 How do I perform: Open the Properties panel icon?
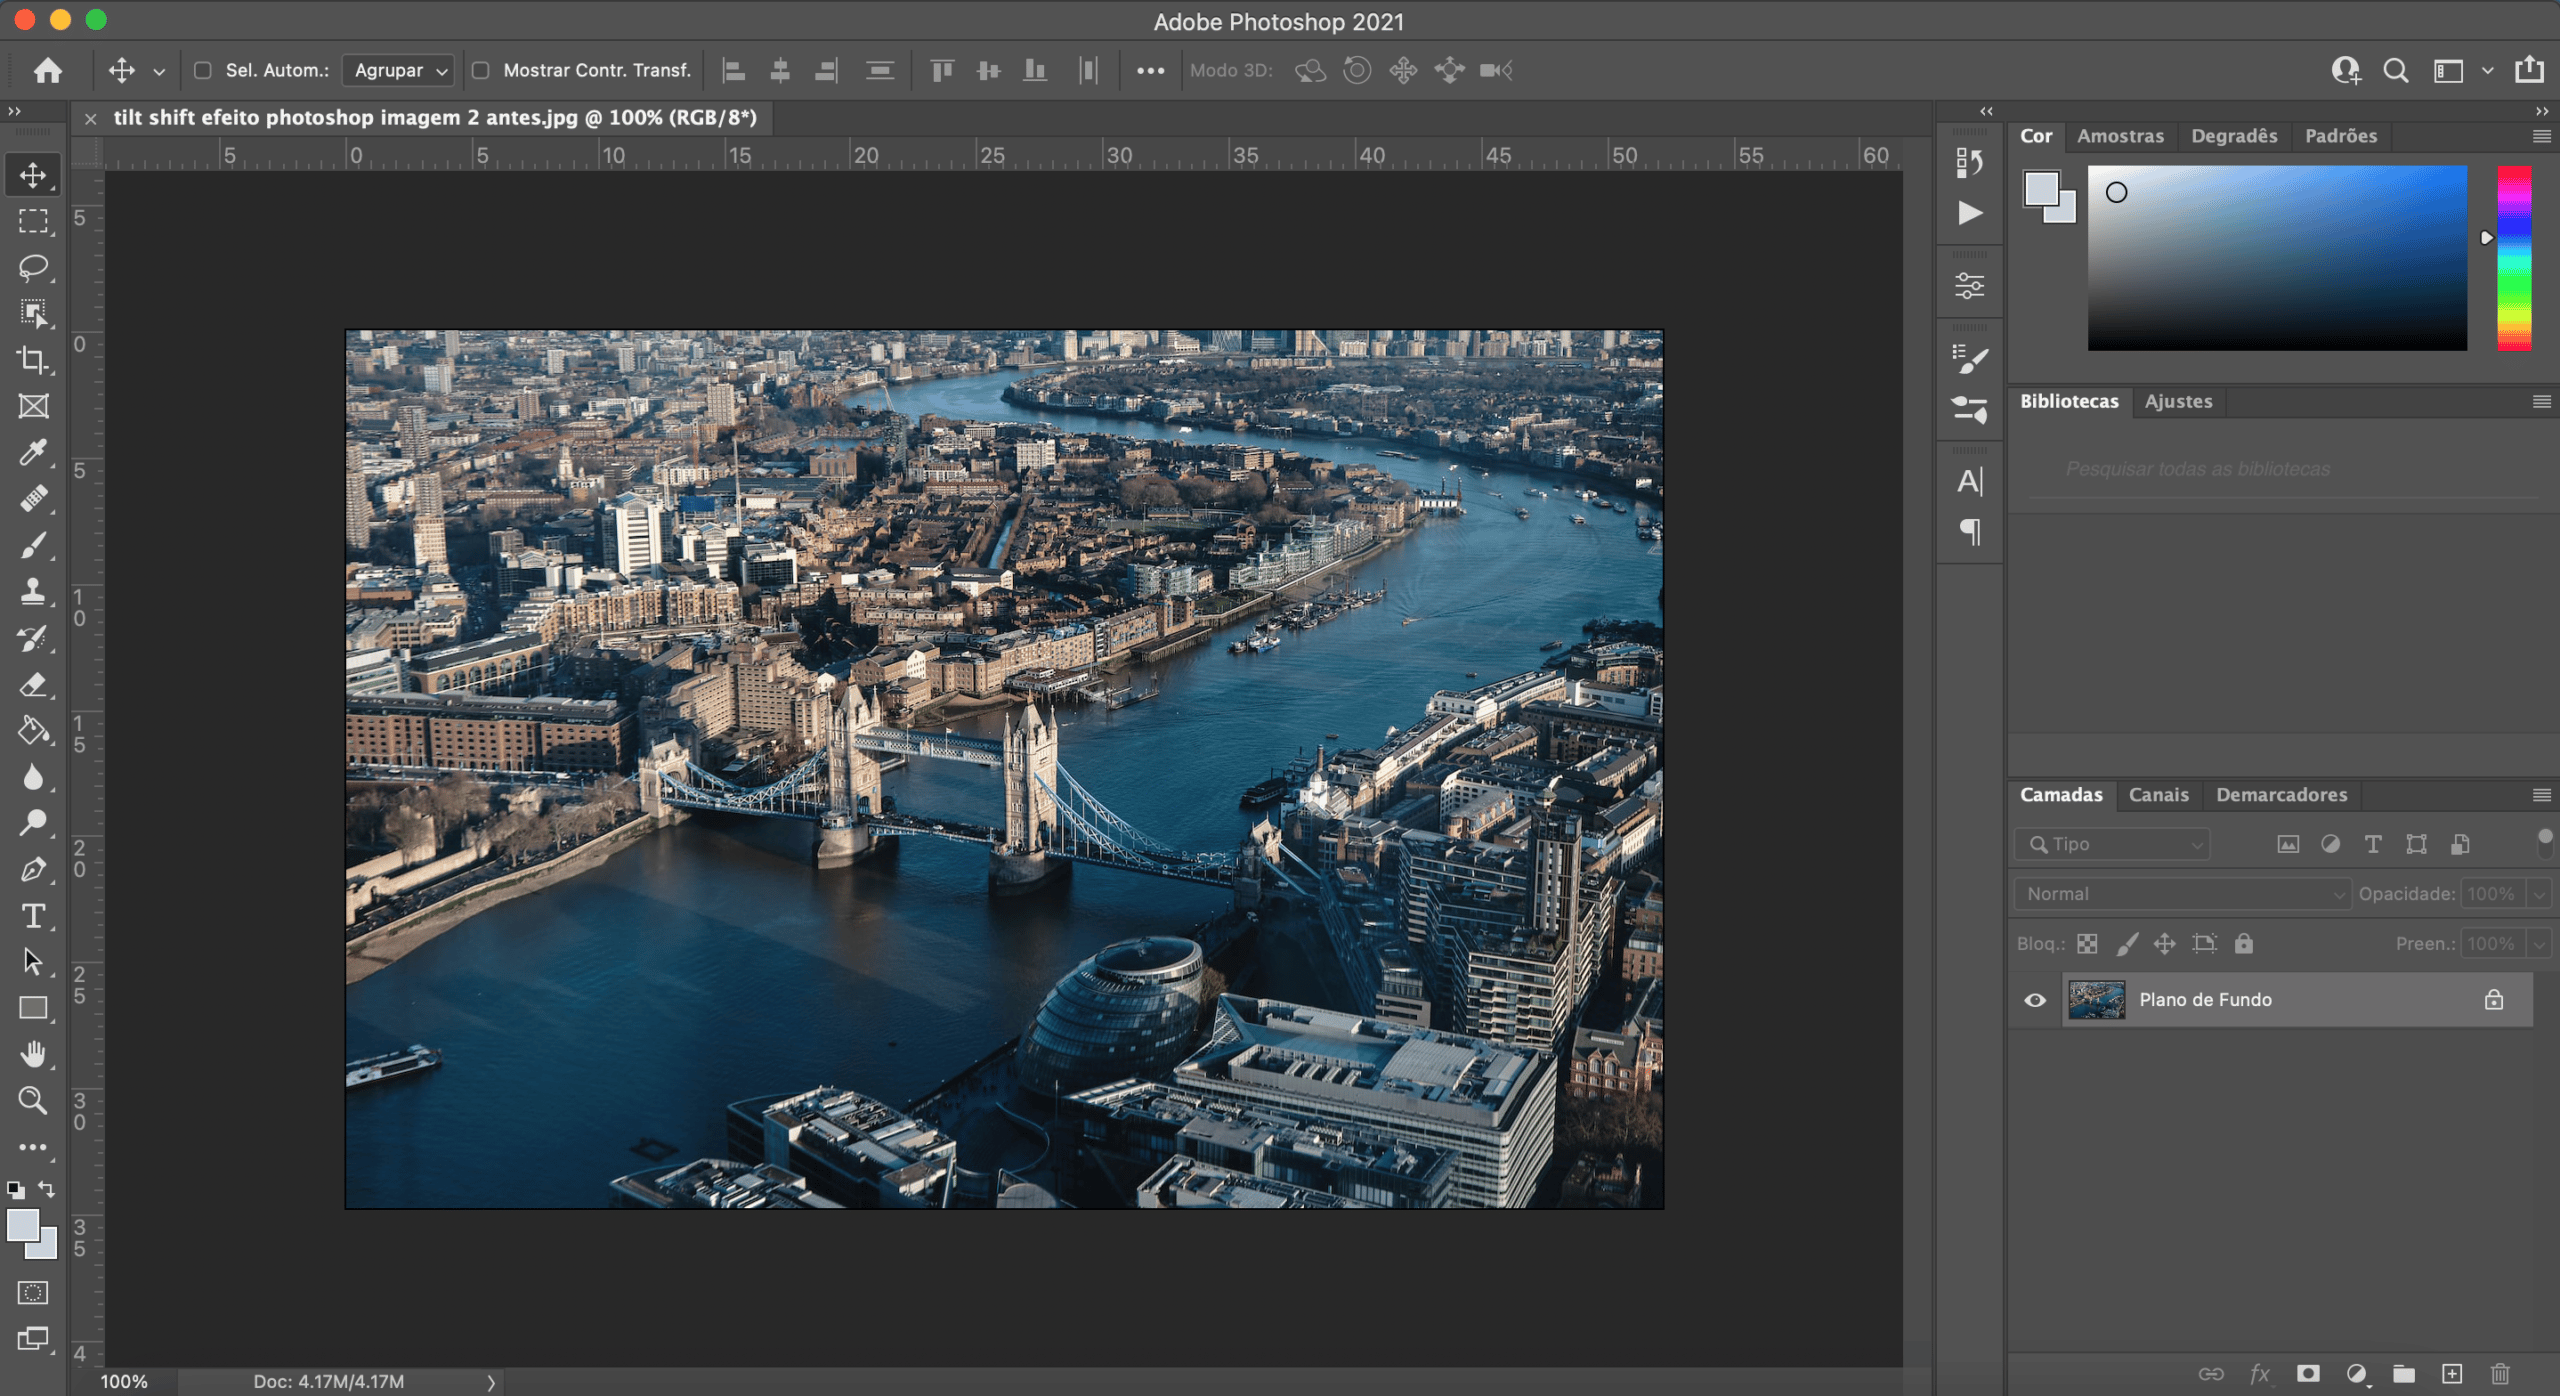(1969, 287)
